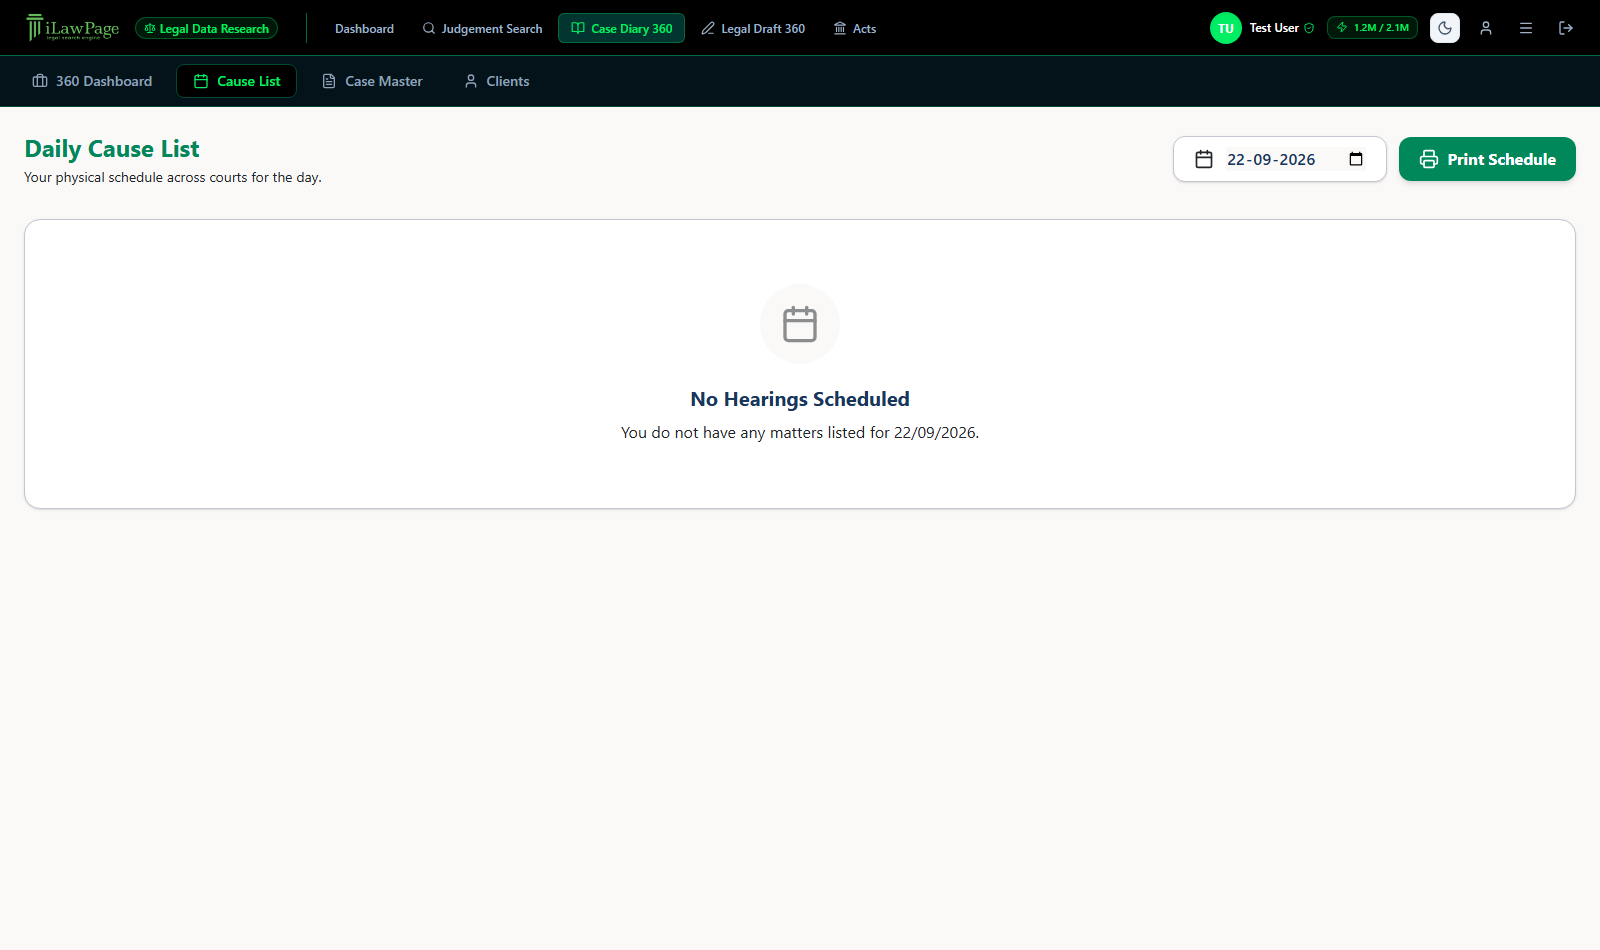This screenshot has height=950, width=1600.
Task: Click the iLawPage logo
Action: point(72,28)
